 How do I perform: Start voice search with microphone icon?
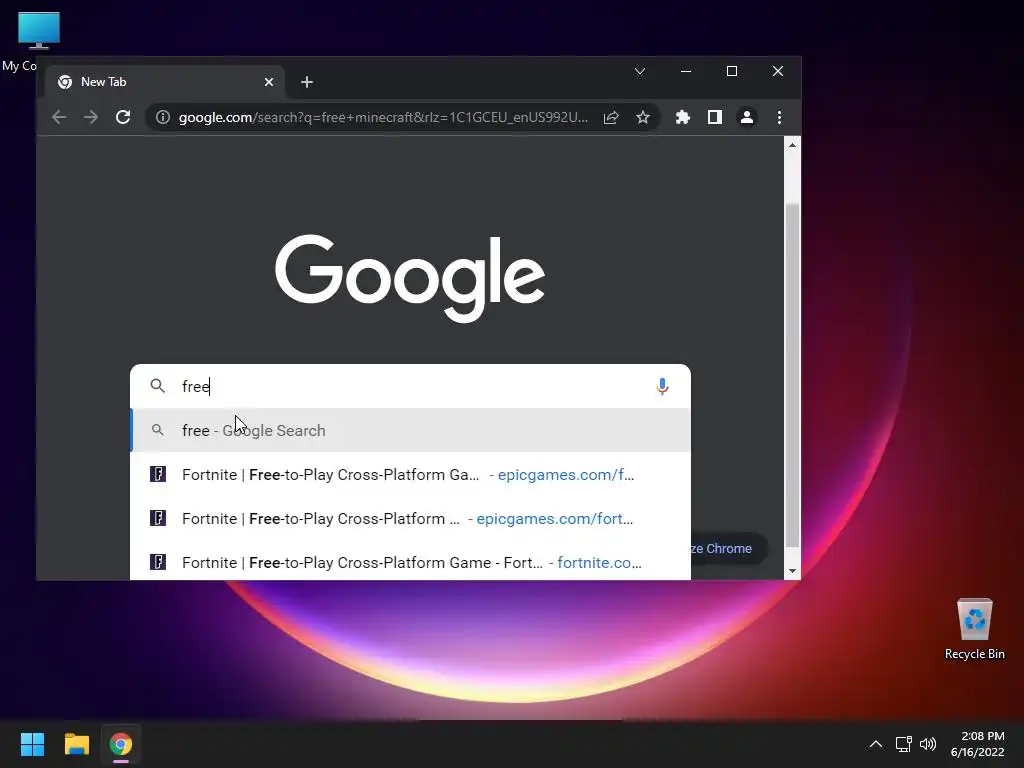click(x=662, y=387)
